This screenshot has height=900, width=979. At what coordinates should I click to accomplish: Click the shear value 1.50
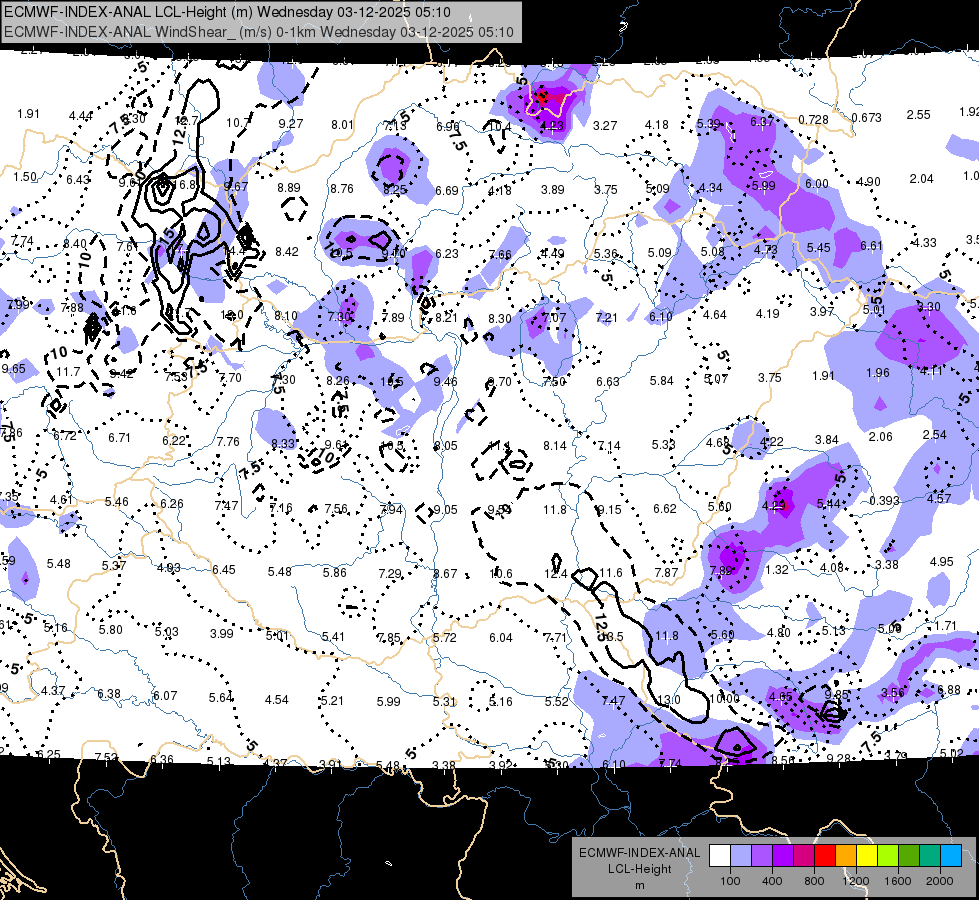(25, 177)
